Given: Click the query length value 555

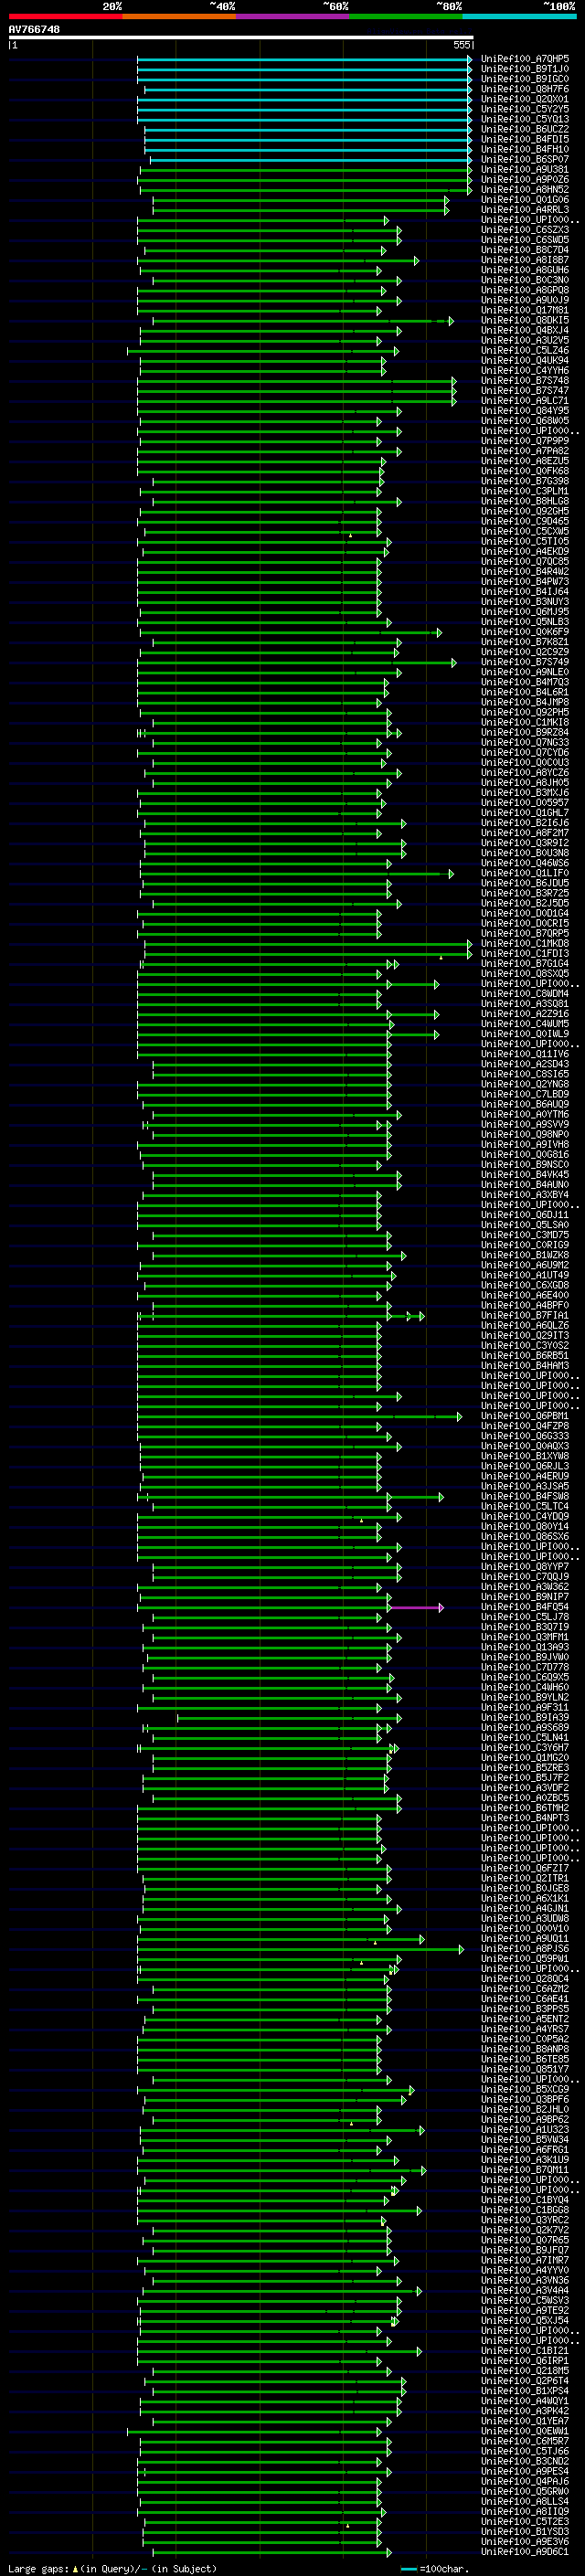Looking at the screenshot, I should click(x=461, y=45).
